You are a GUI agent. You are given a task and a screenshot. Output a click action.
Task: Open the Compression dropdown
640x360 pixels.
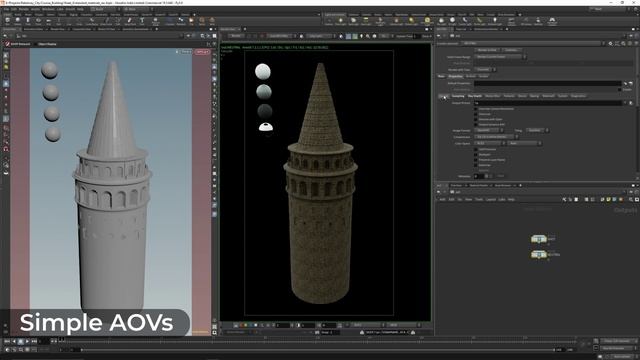[x=496, y=137]
